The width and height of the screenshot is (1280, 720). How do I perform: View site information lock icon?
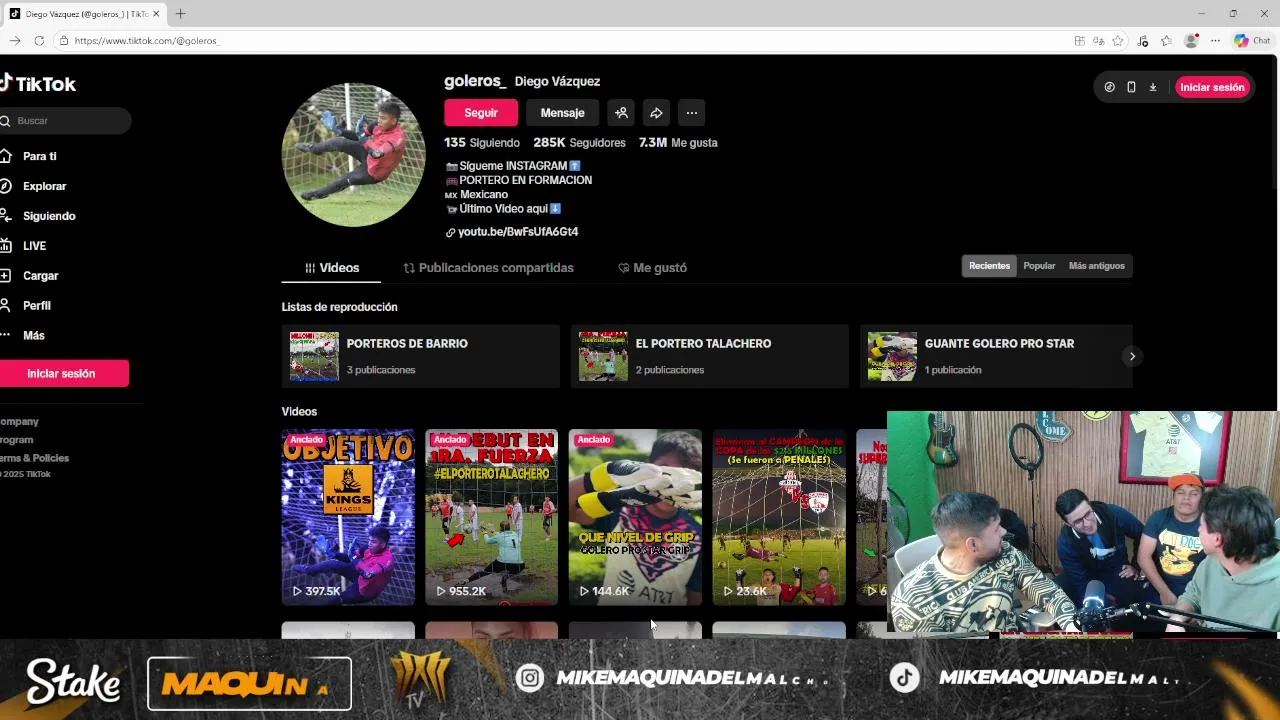[64, 41]
